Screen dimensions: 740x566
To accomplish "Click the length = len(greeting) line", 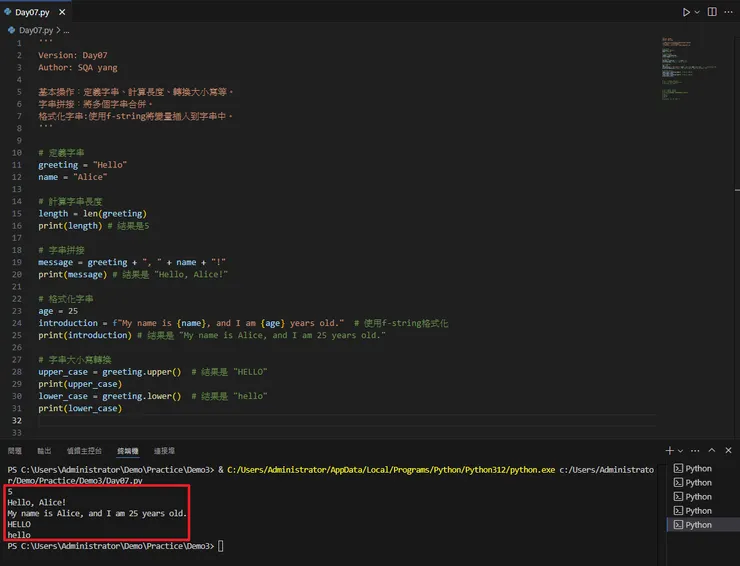I will click(x=92, y=213).
